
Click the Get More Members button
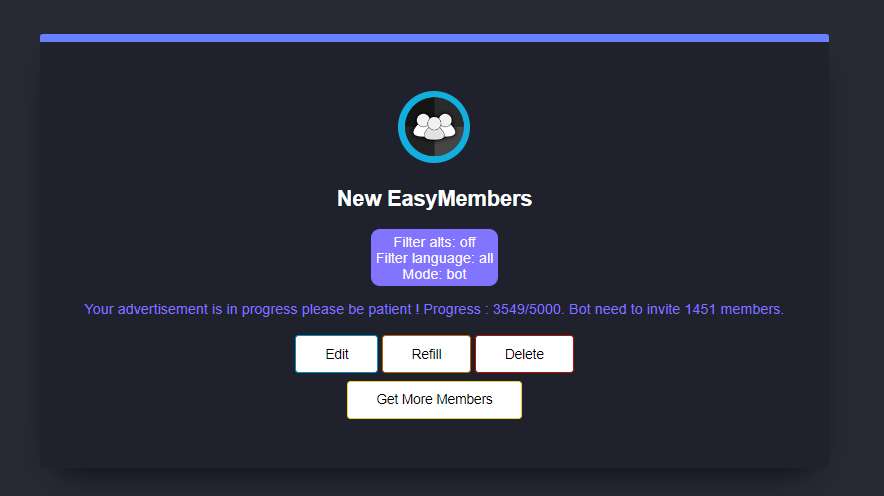434,400
